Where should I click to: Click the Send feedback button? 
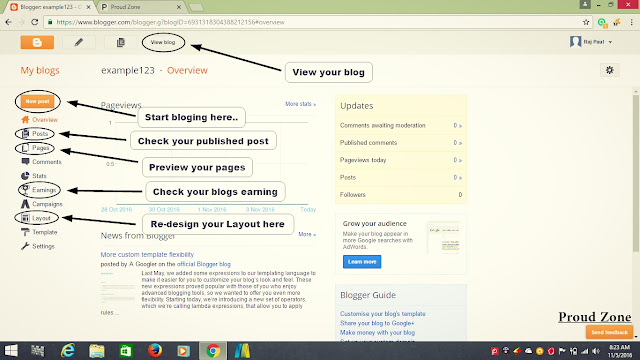[x=609, y=332]
